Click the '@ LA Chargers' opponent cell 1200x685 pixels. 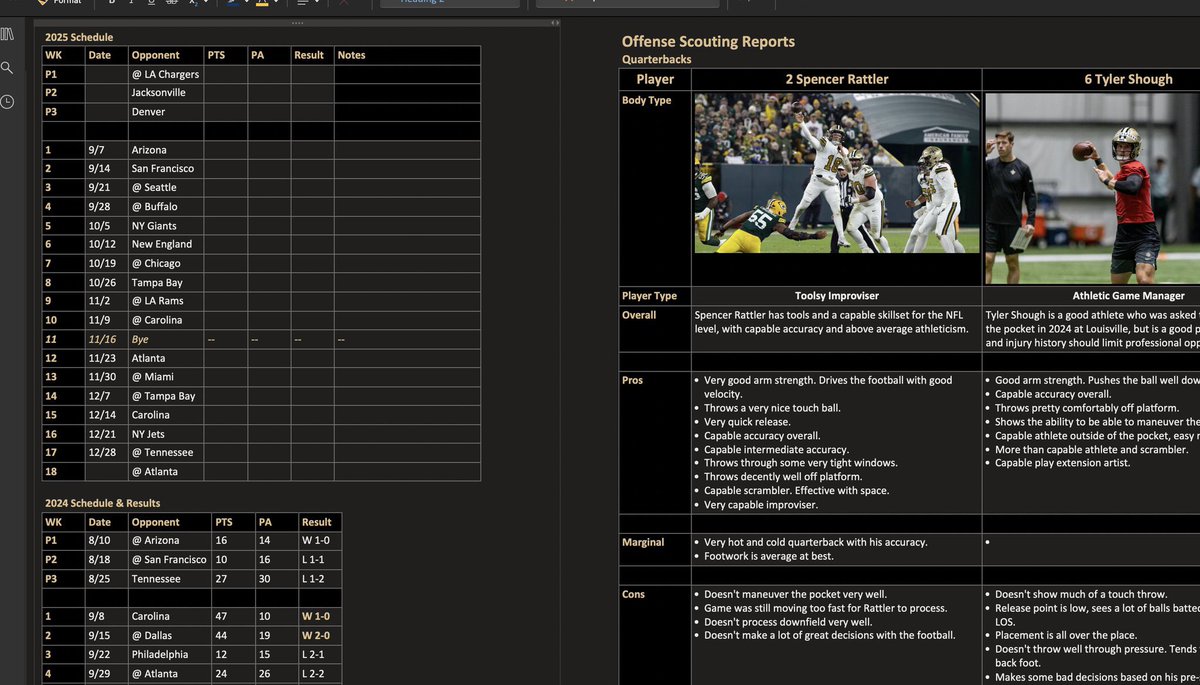[x=165, y=74]
